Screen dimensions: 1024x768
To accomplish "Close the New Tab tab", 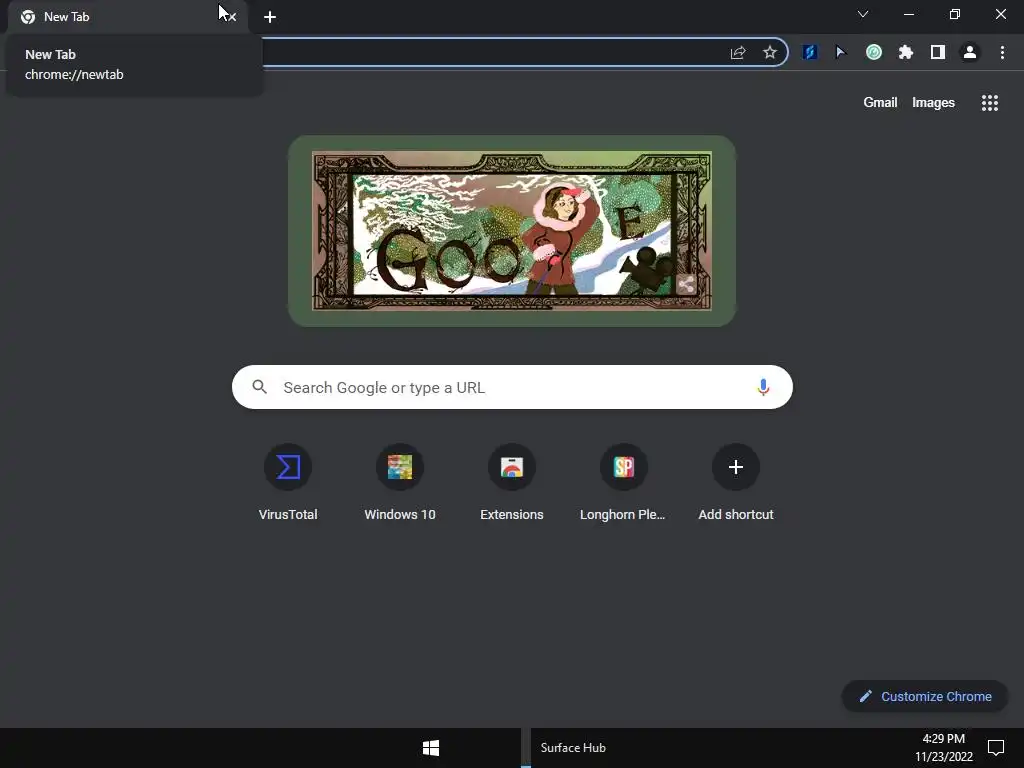I will click(231, 17).
